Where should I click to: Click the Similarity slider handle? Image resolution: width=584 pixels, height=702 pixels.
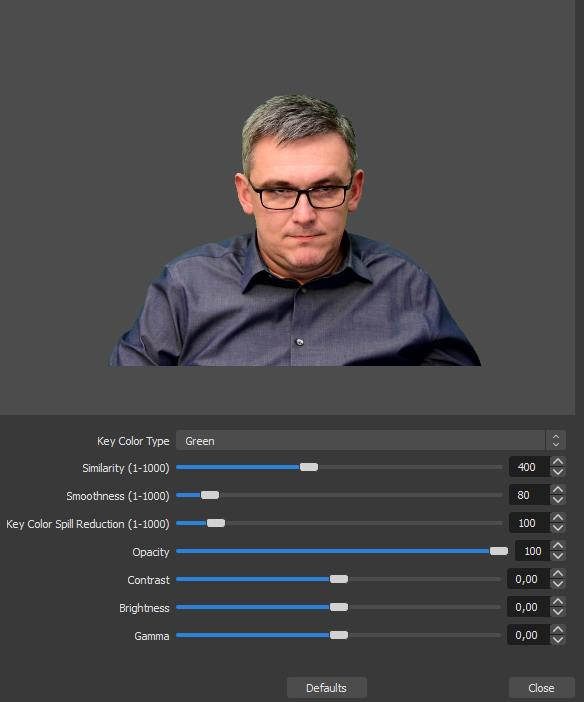[309, 467]
